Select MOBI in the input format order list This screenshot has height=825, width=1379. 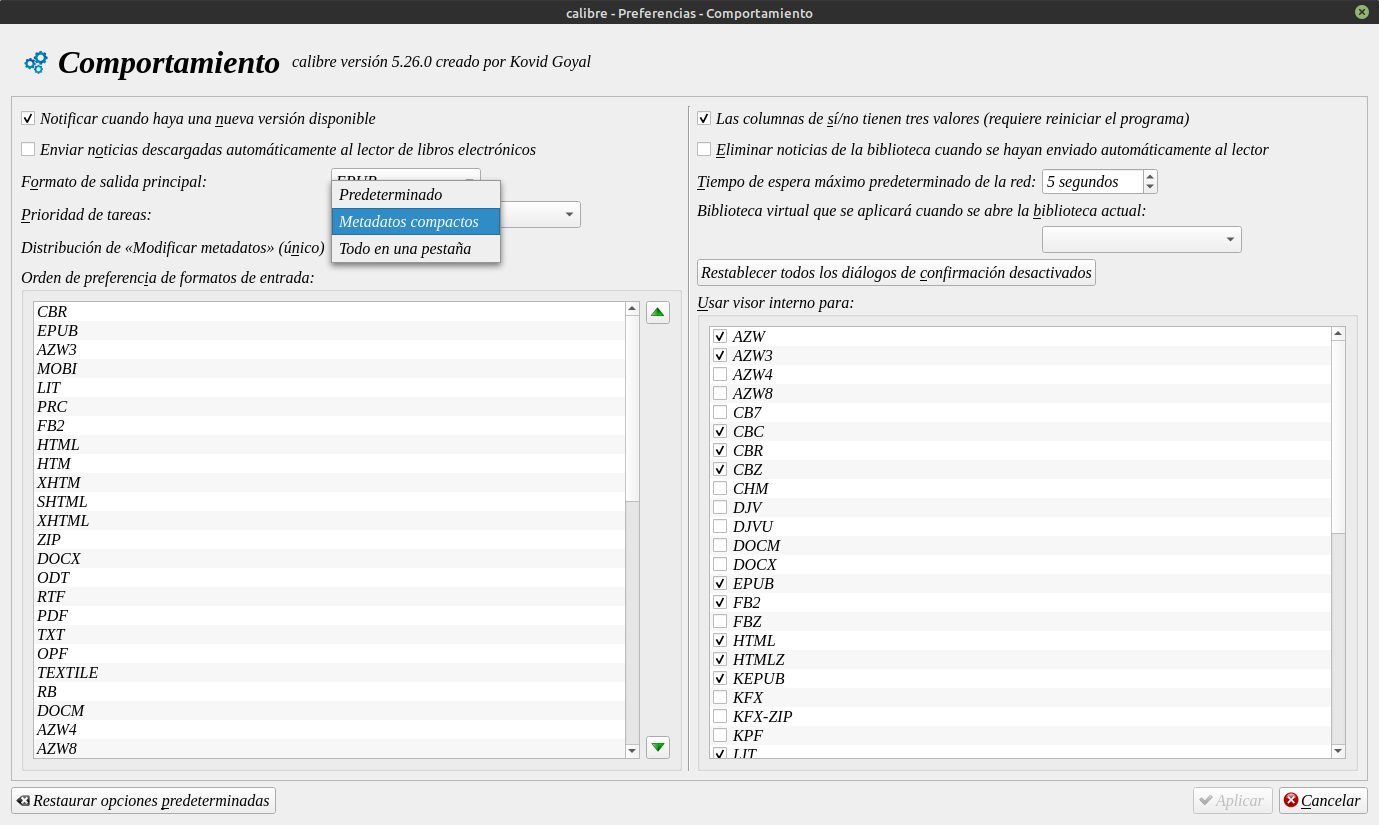tap(329, 369)
